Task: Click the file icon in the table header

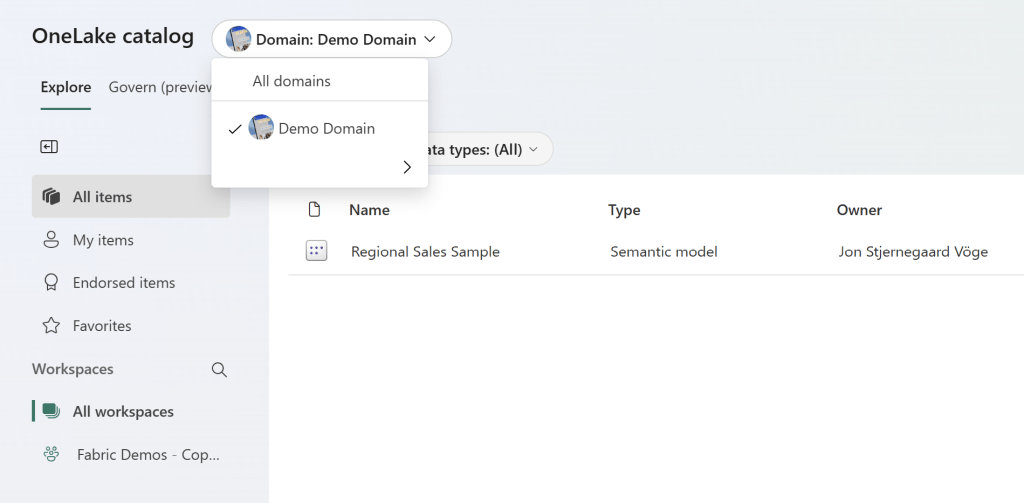Action: click(x=315, y=210)
